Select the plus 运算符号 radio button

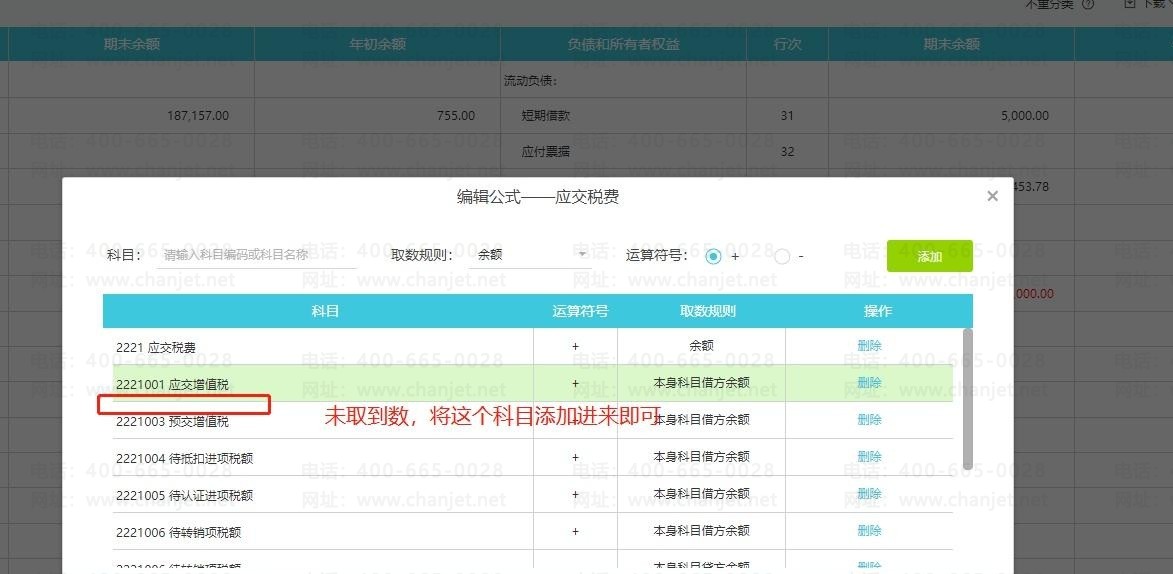coord(714,257)
